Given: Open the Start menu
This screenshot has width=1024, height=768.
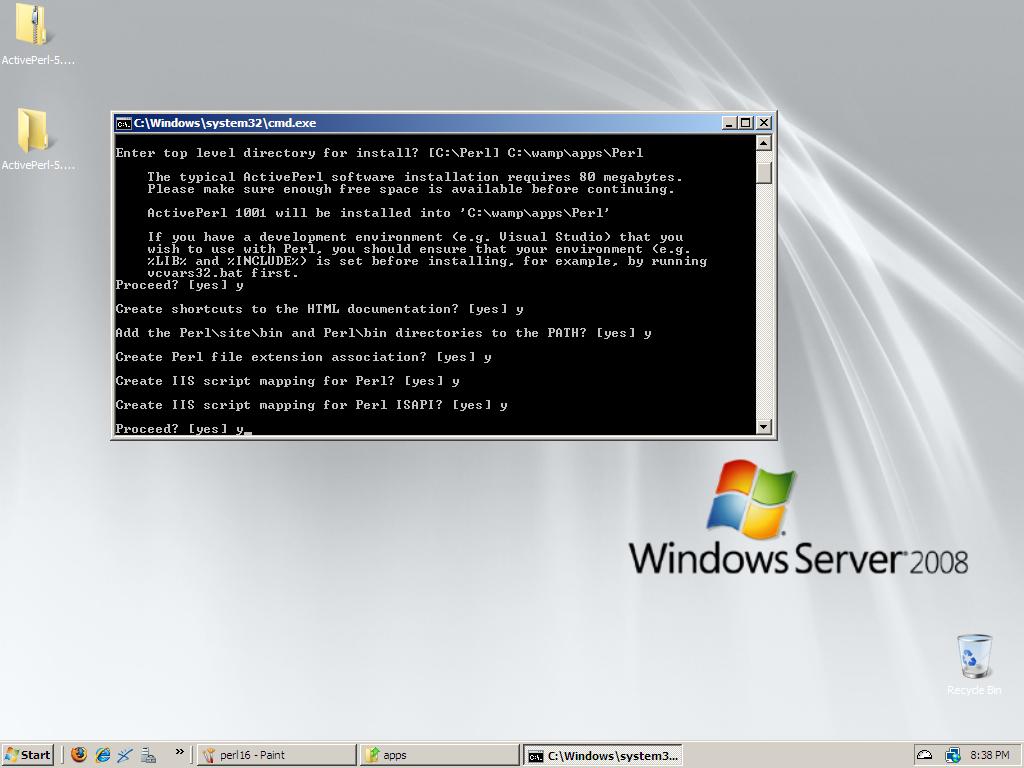Looking at the screenshot, I should click(28, 755).
